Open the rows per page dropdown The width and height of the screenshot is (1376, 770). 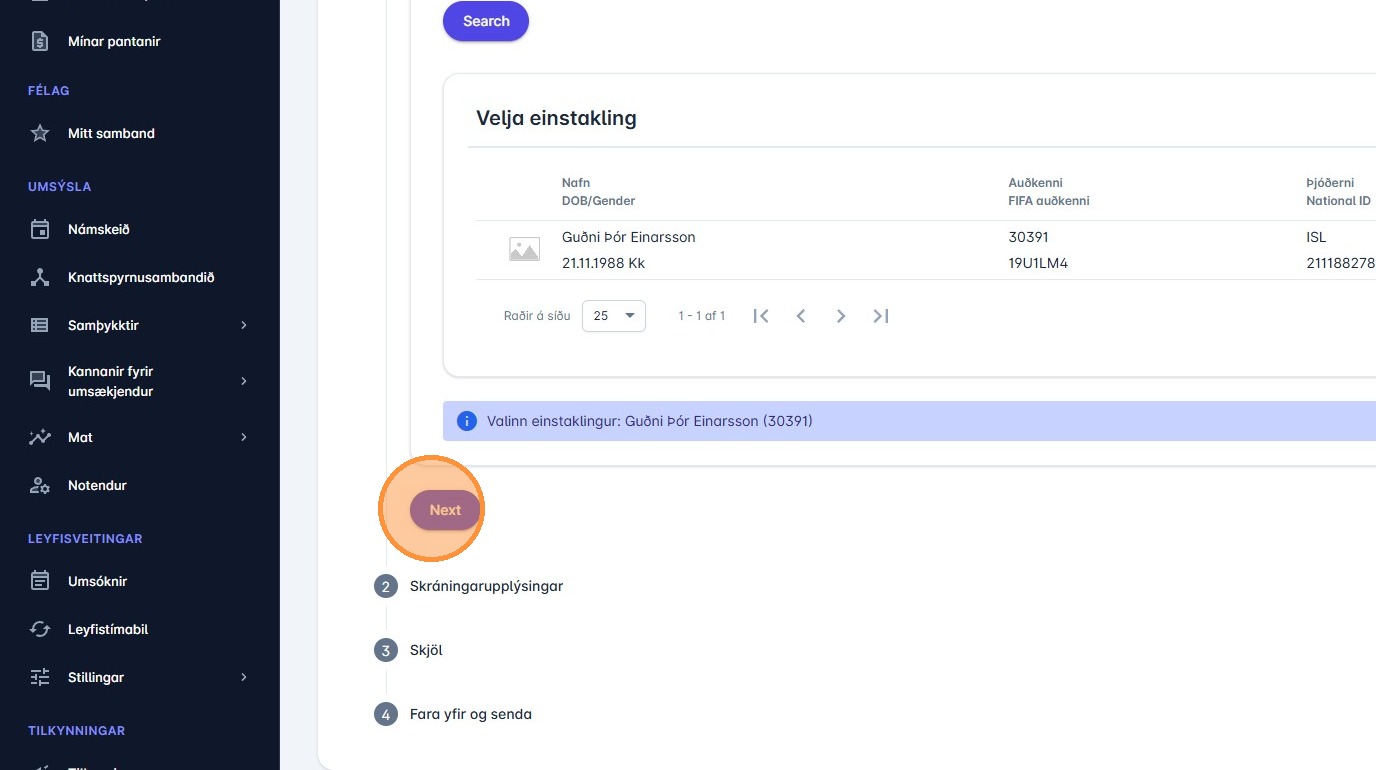(614, 316)
